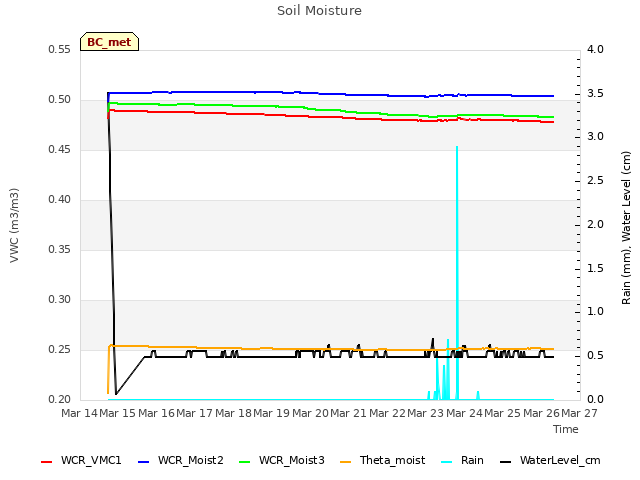The width and height of the screenshot is (640, 480).
Task: Click the blue WCR_Moist2 legend swatch
Action: [x=144, y=462]
